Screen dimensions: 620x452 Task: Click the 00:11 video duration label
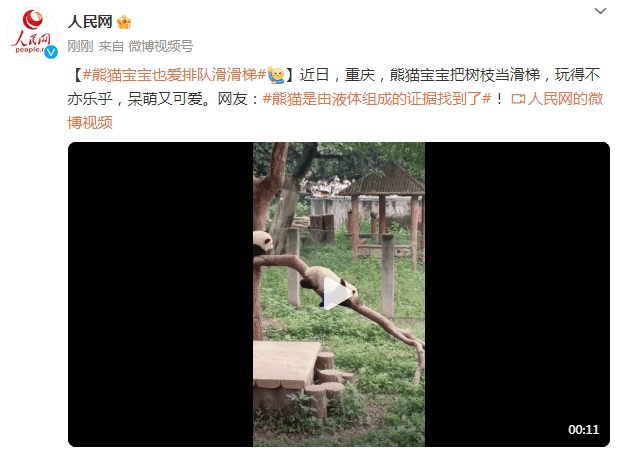pyautogui.click(x=583, y=429)
